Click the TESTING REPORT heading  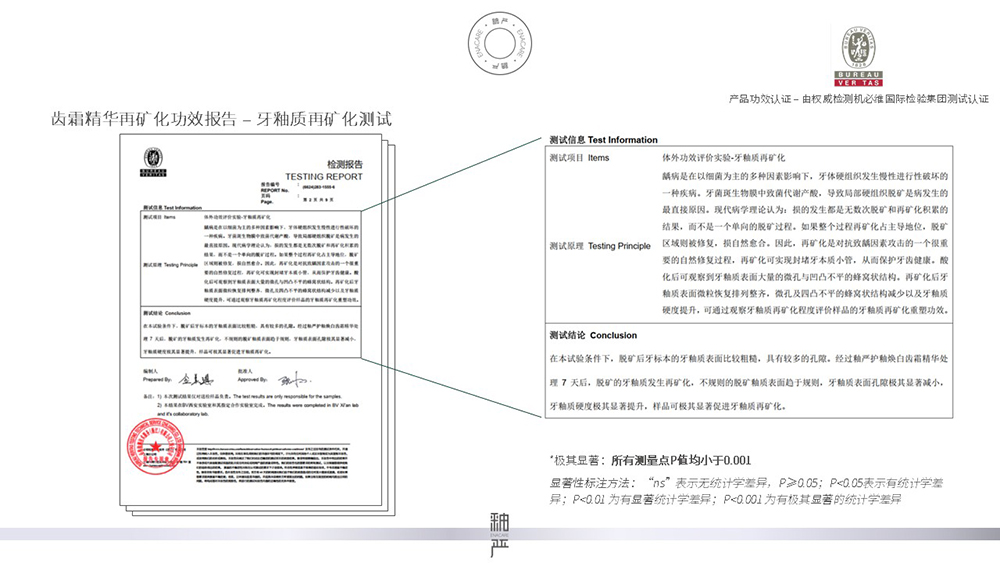tap(323, 177)
